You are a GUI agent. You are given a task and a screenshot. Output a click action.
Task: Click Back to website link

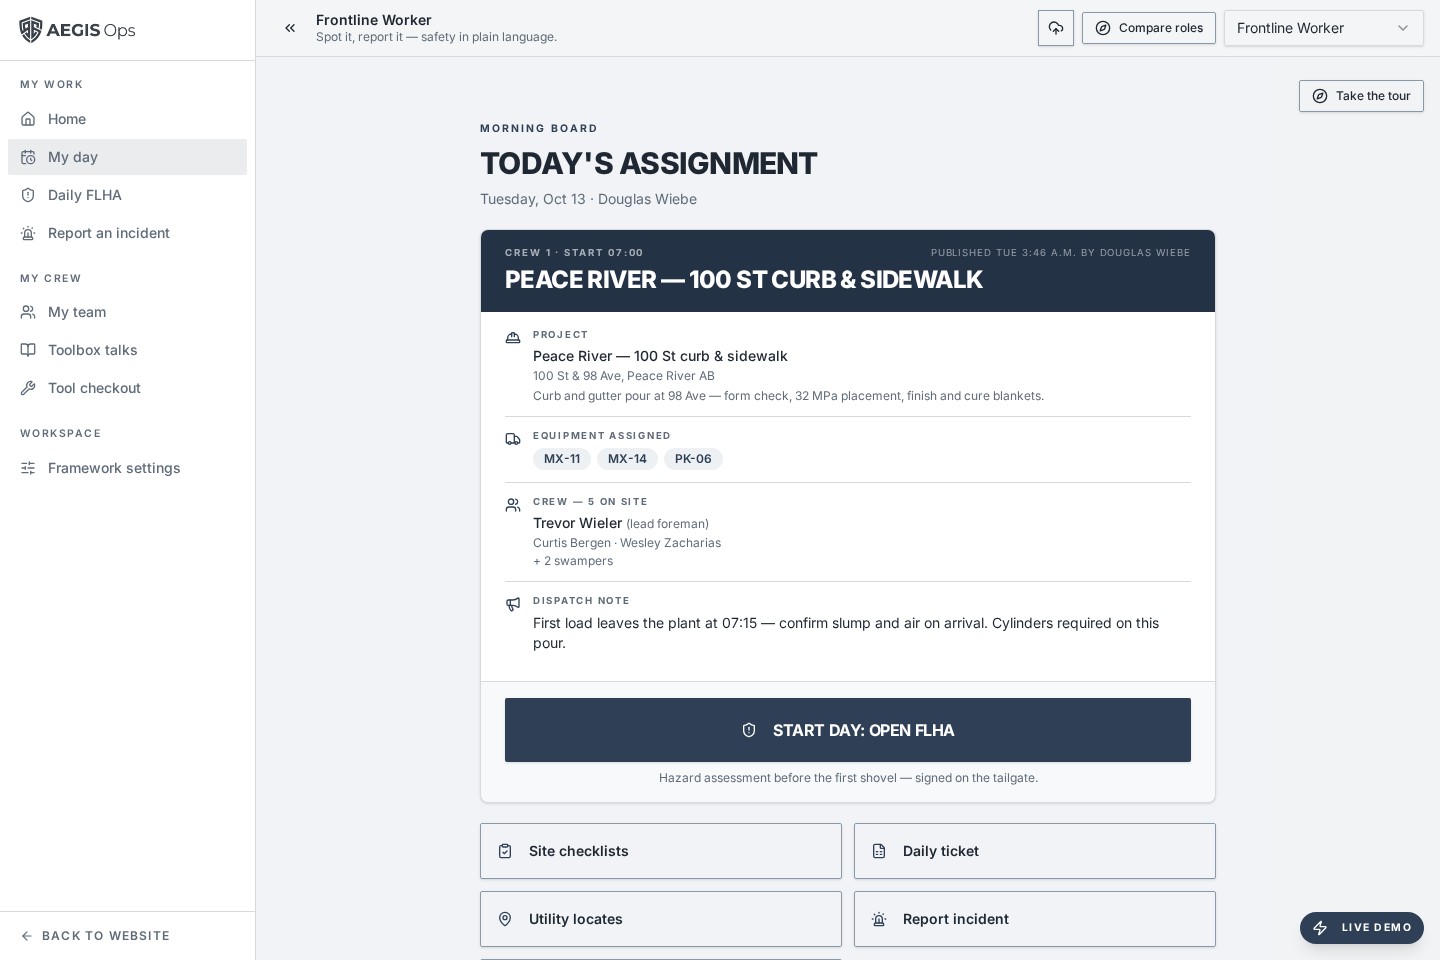coord(95,936)
